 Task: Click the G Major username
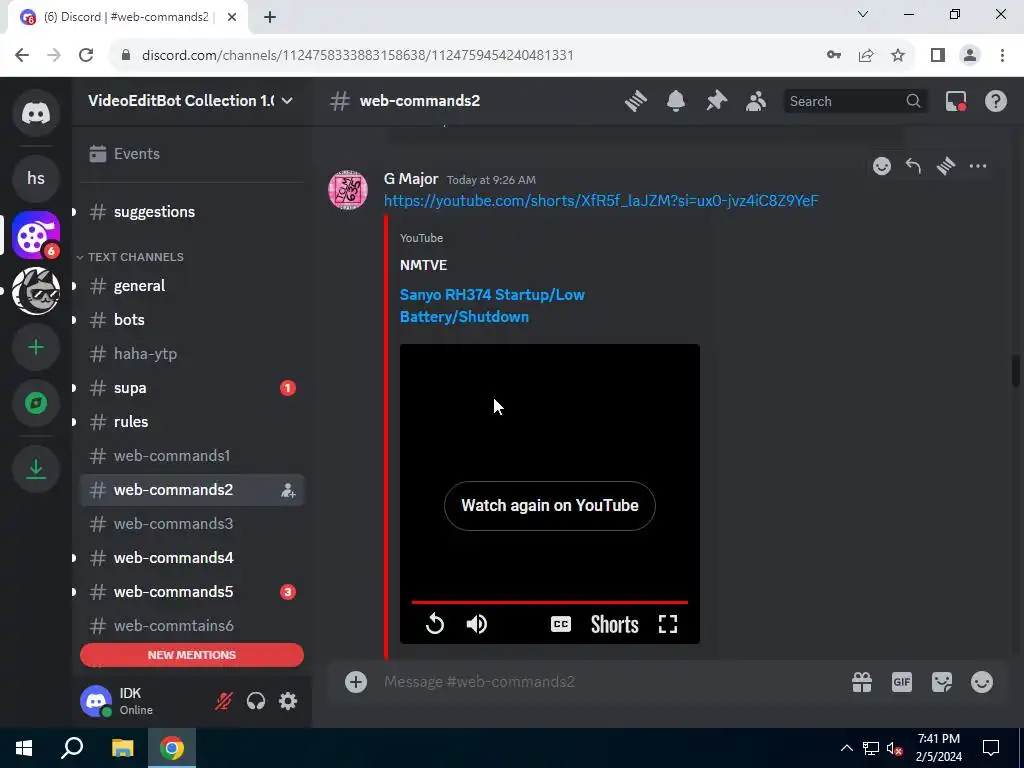(x=411, y=179)
